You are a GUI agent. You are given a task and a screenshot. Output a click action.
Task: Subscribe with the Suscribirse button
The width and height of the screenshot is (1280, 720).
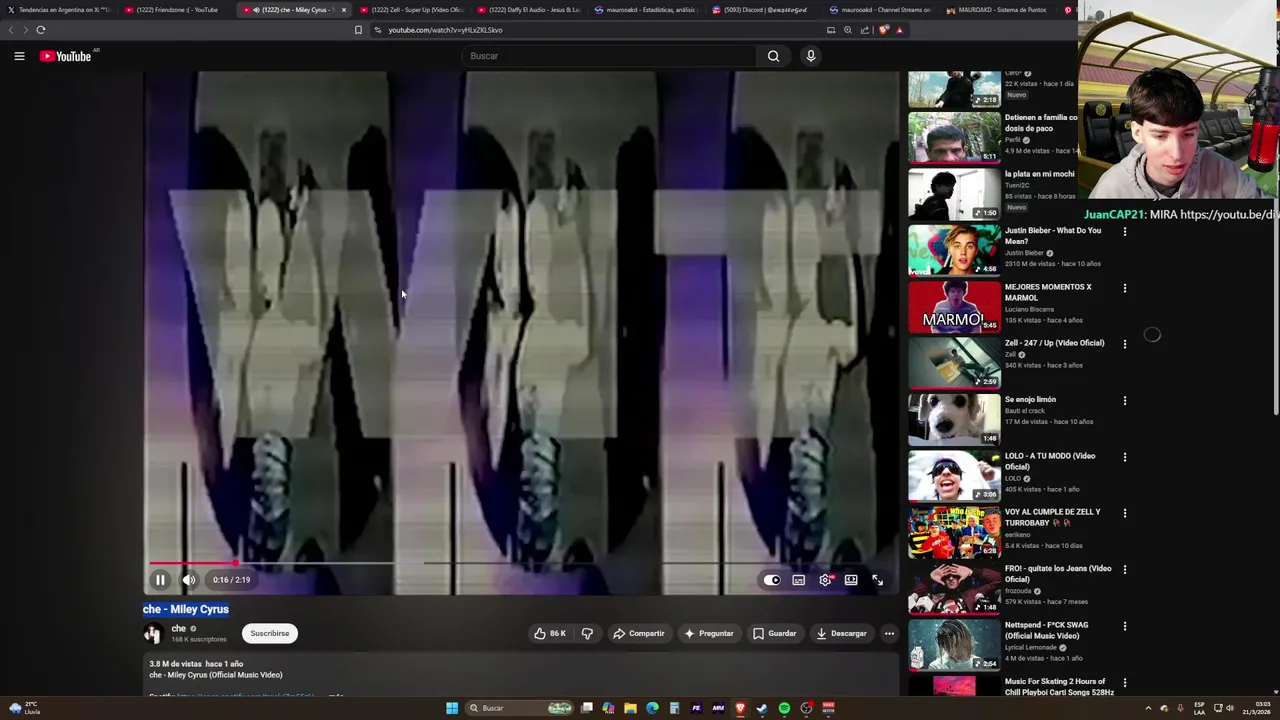coord(270,633)
